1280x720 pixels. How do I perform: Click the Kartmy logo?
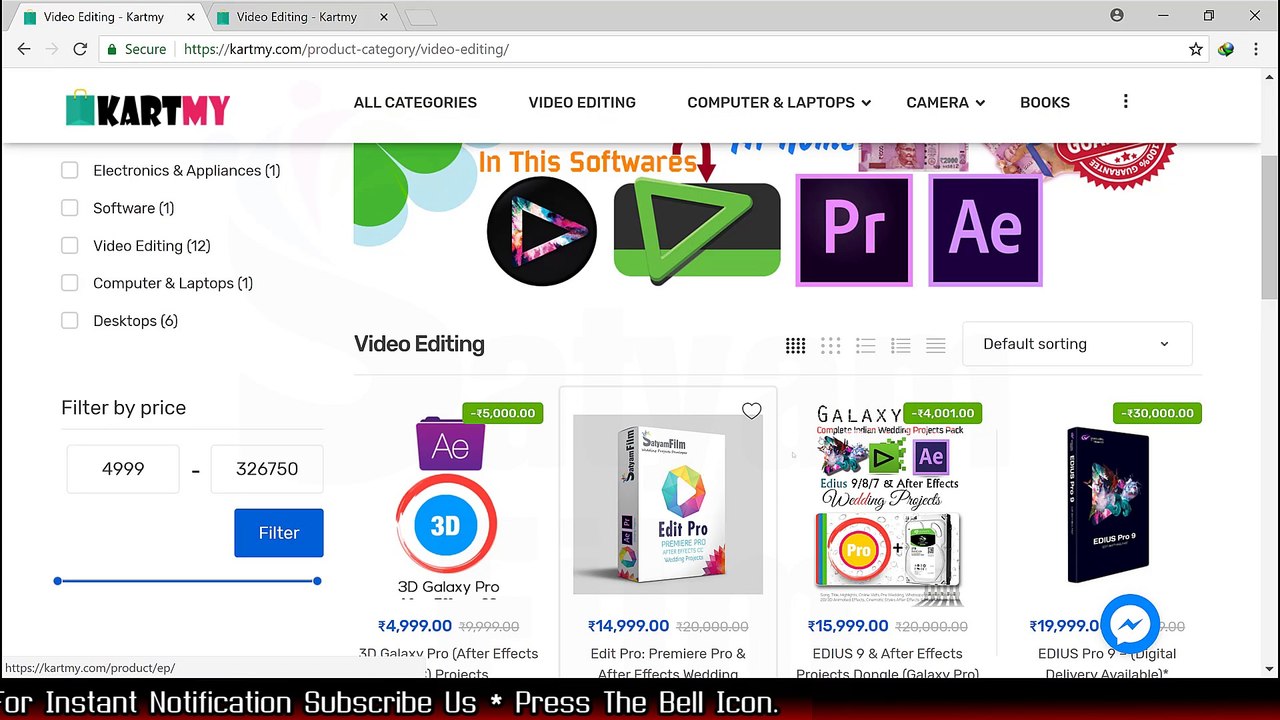[148, 108]
